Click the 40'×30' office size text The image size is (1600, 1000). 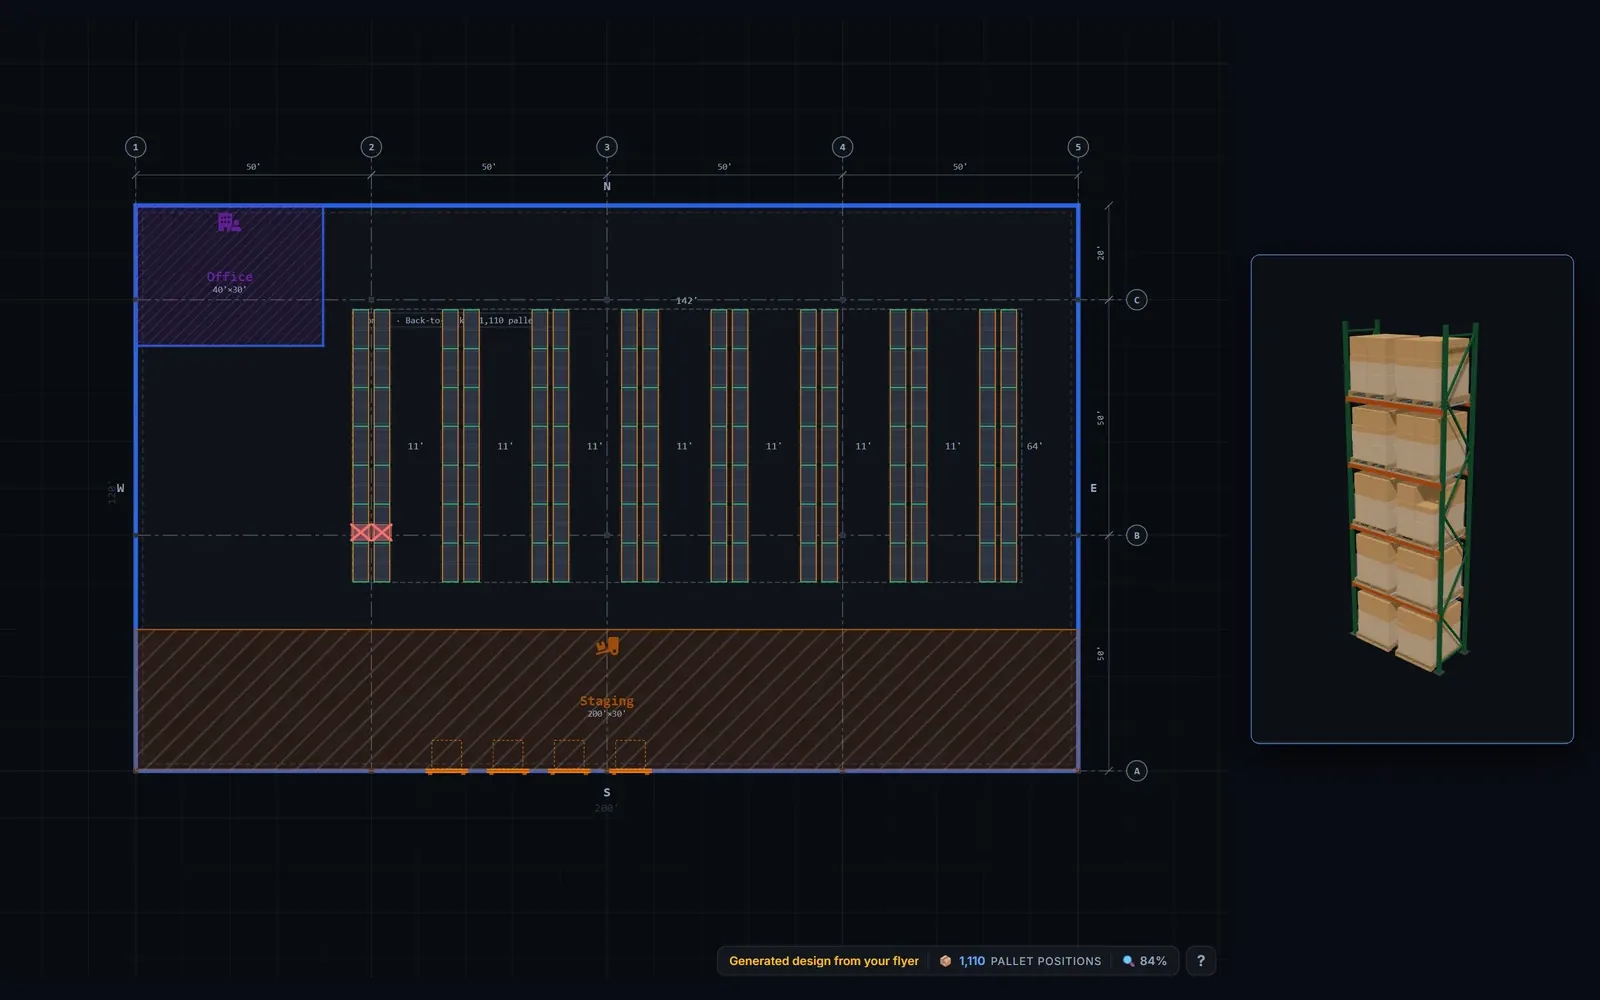click(230, 290)
